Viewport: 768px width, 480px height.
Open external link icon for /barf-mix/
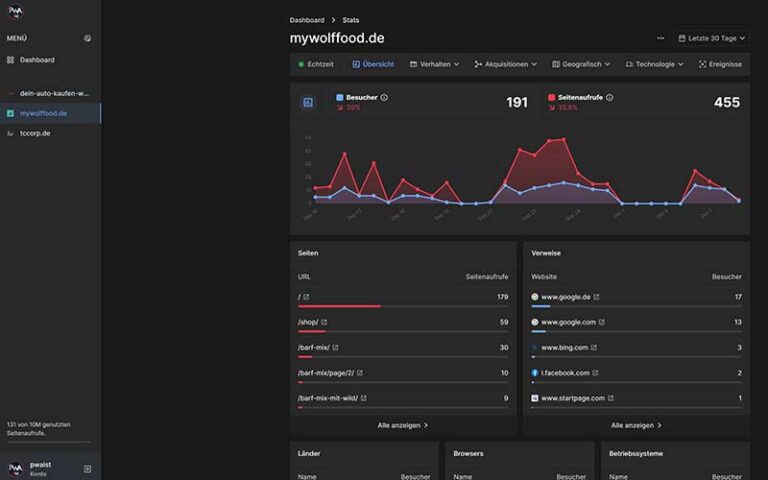(336, 348)
